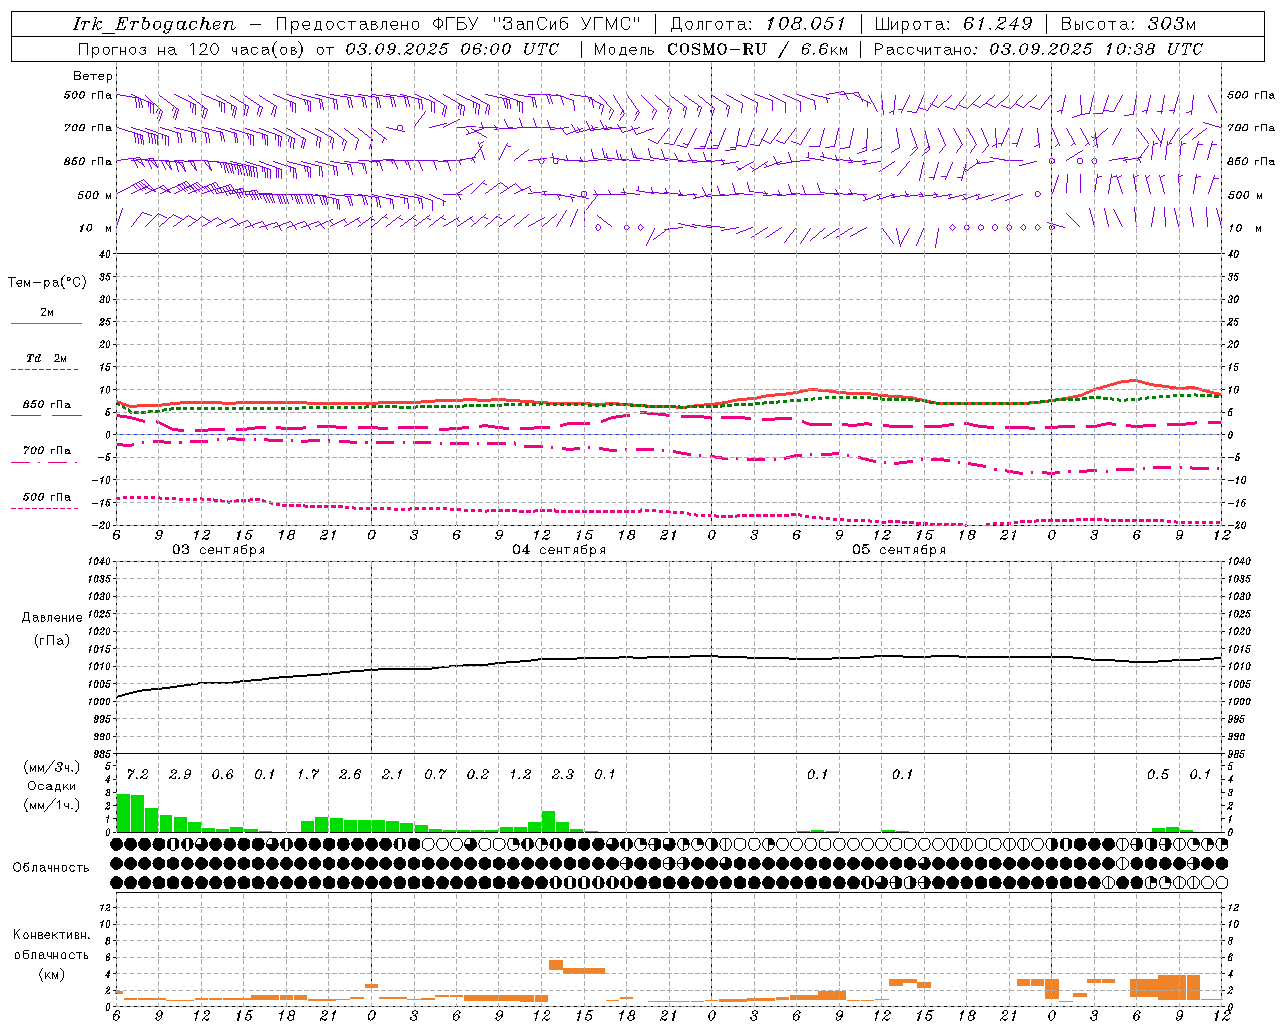Click the Давление pressure section title
The image size is (1280, 1024).
point(52,618)
